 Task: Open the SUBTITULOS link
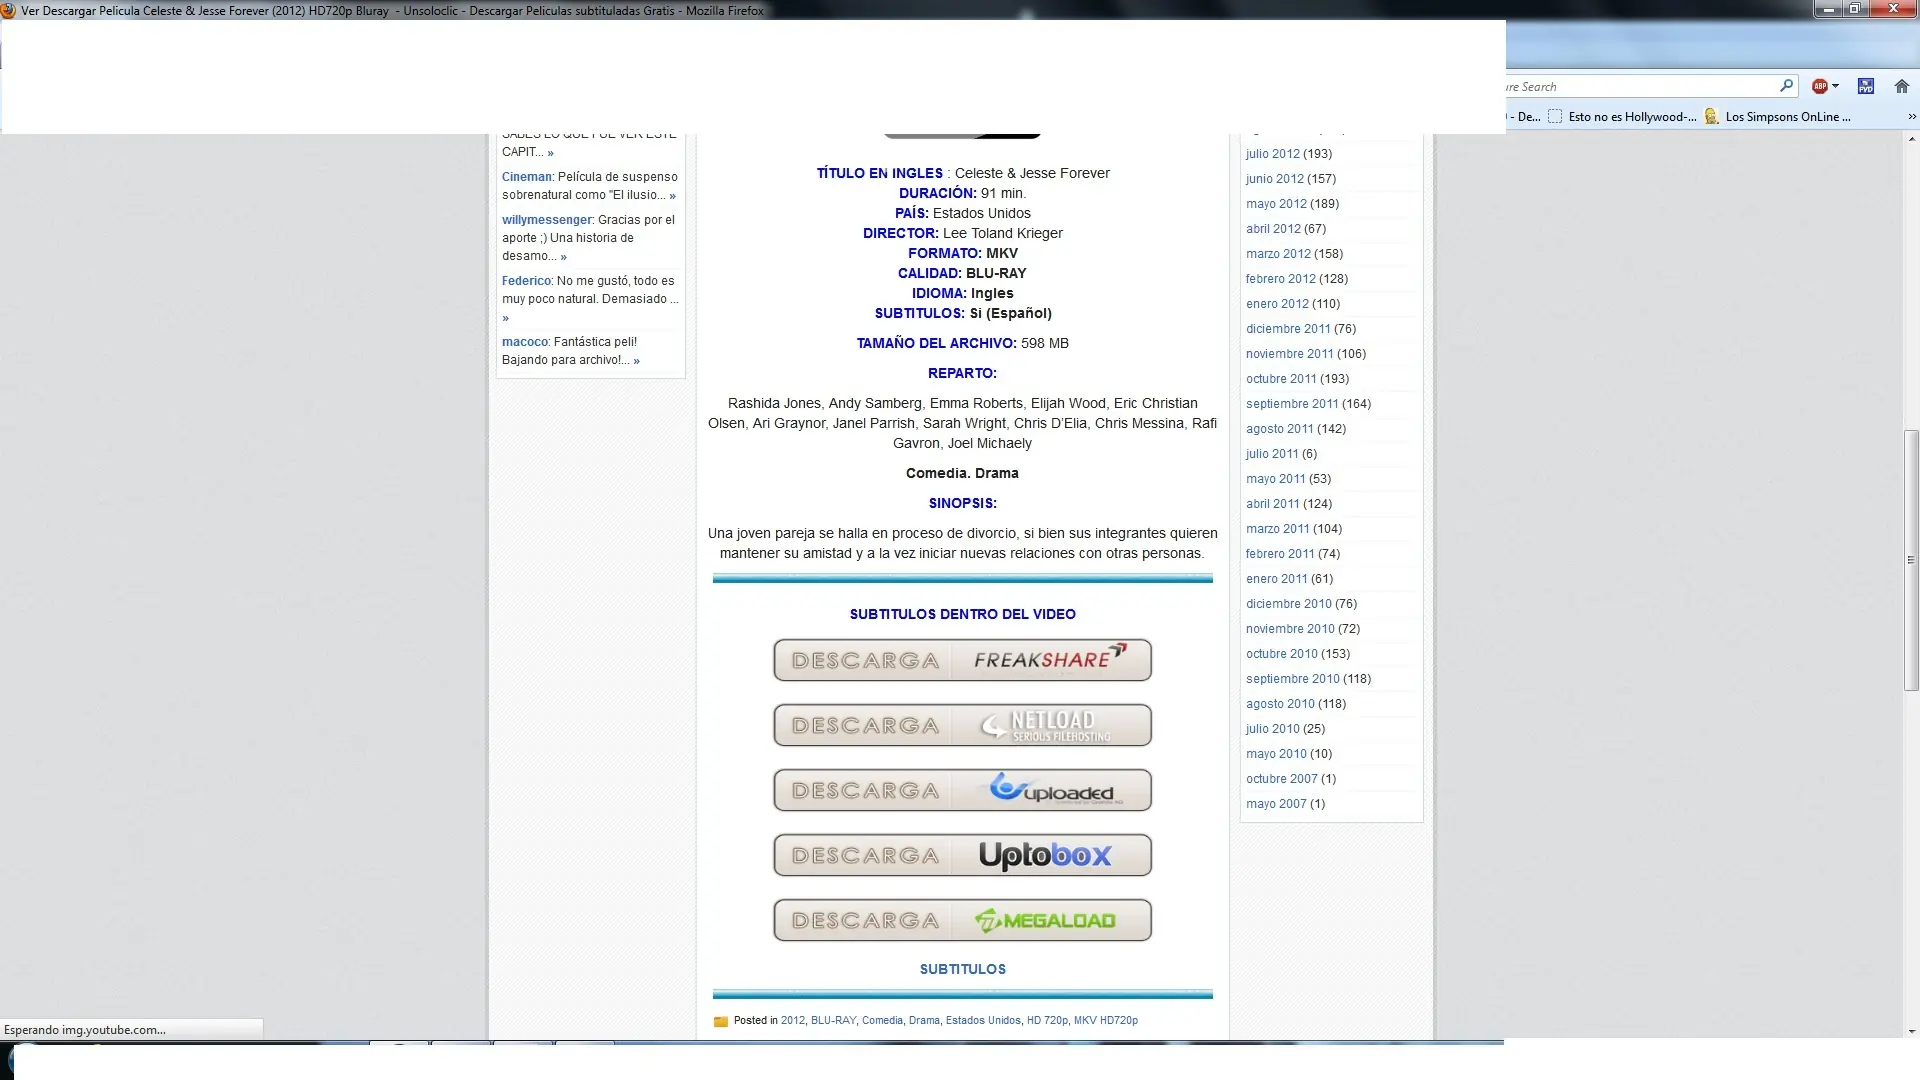tap(962, 969)
